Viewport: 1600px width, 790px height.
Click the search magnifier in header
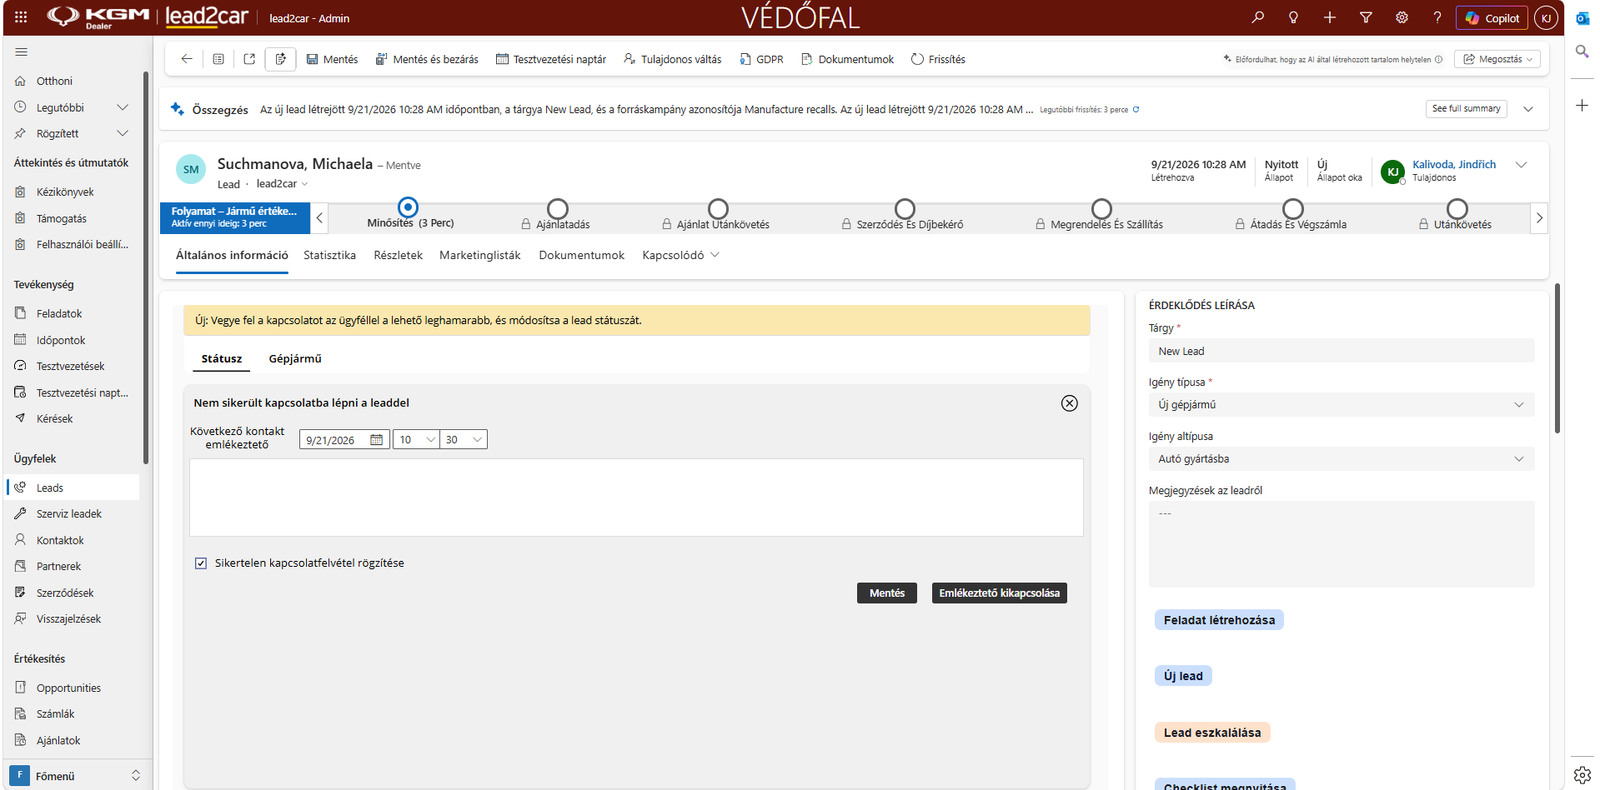[1258, 17]
